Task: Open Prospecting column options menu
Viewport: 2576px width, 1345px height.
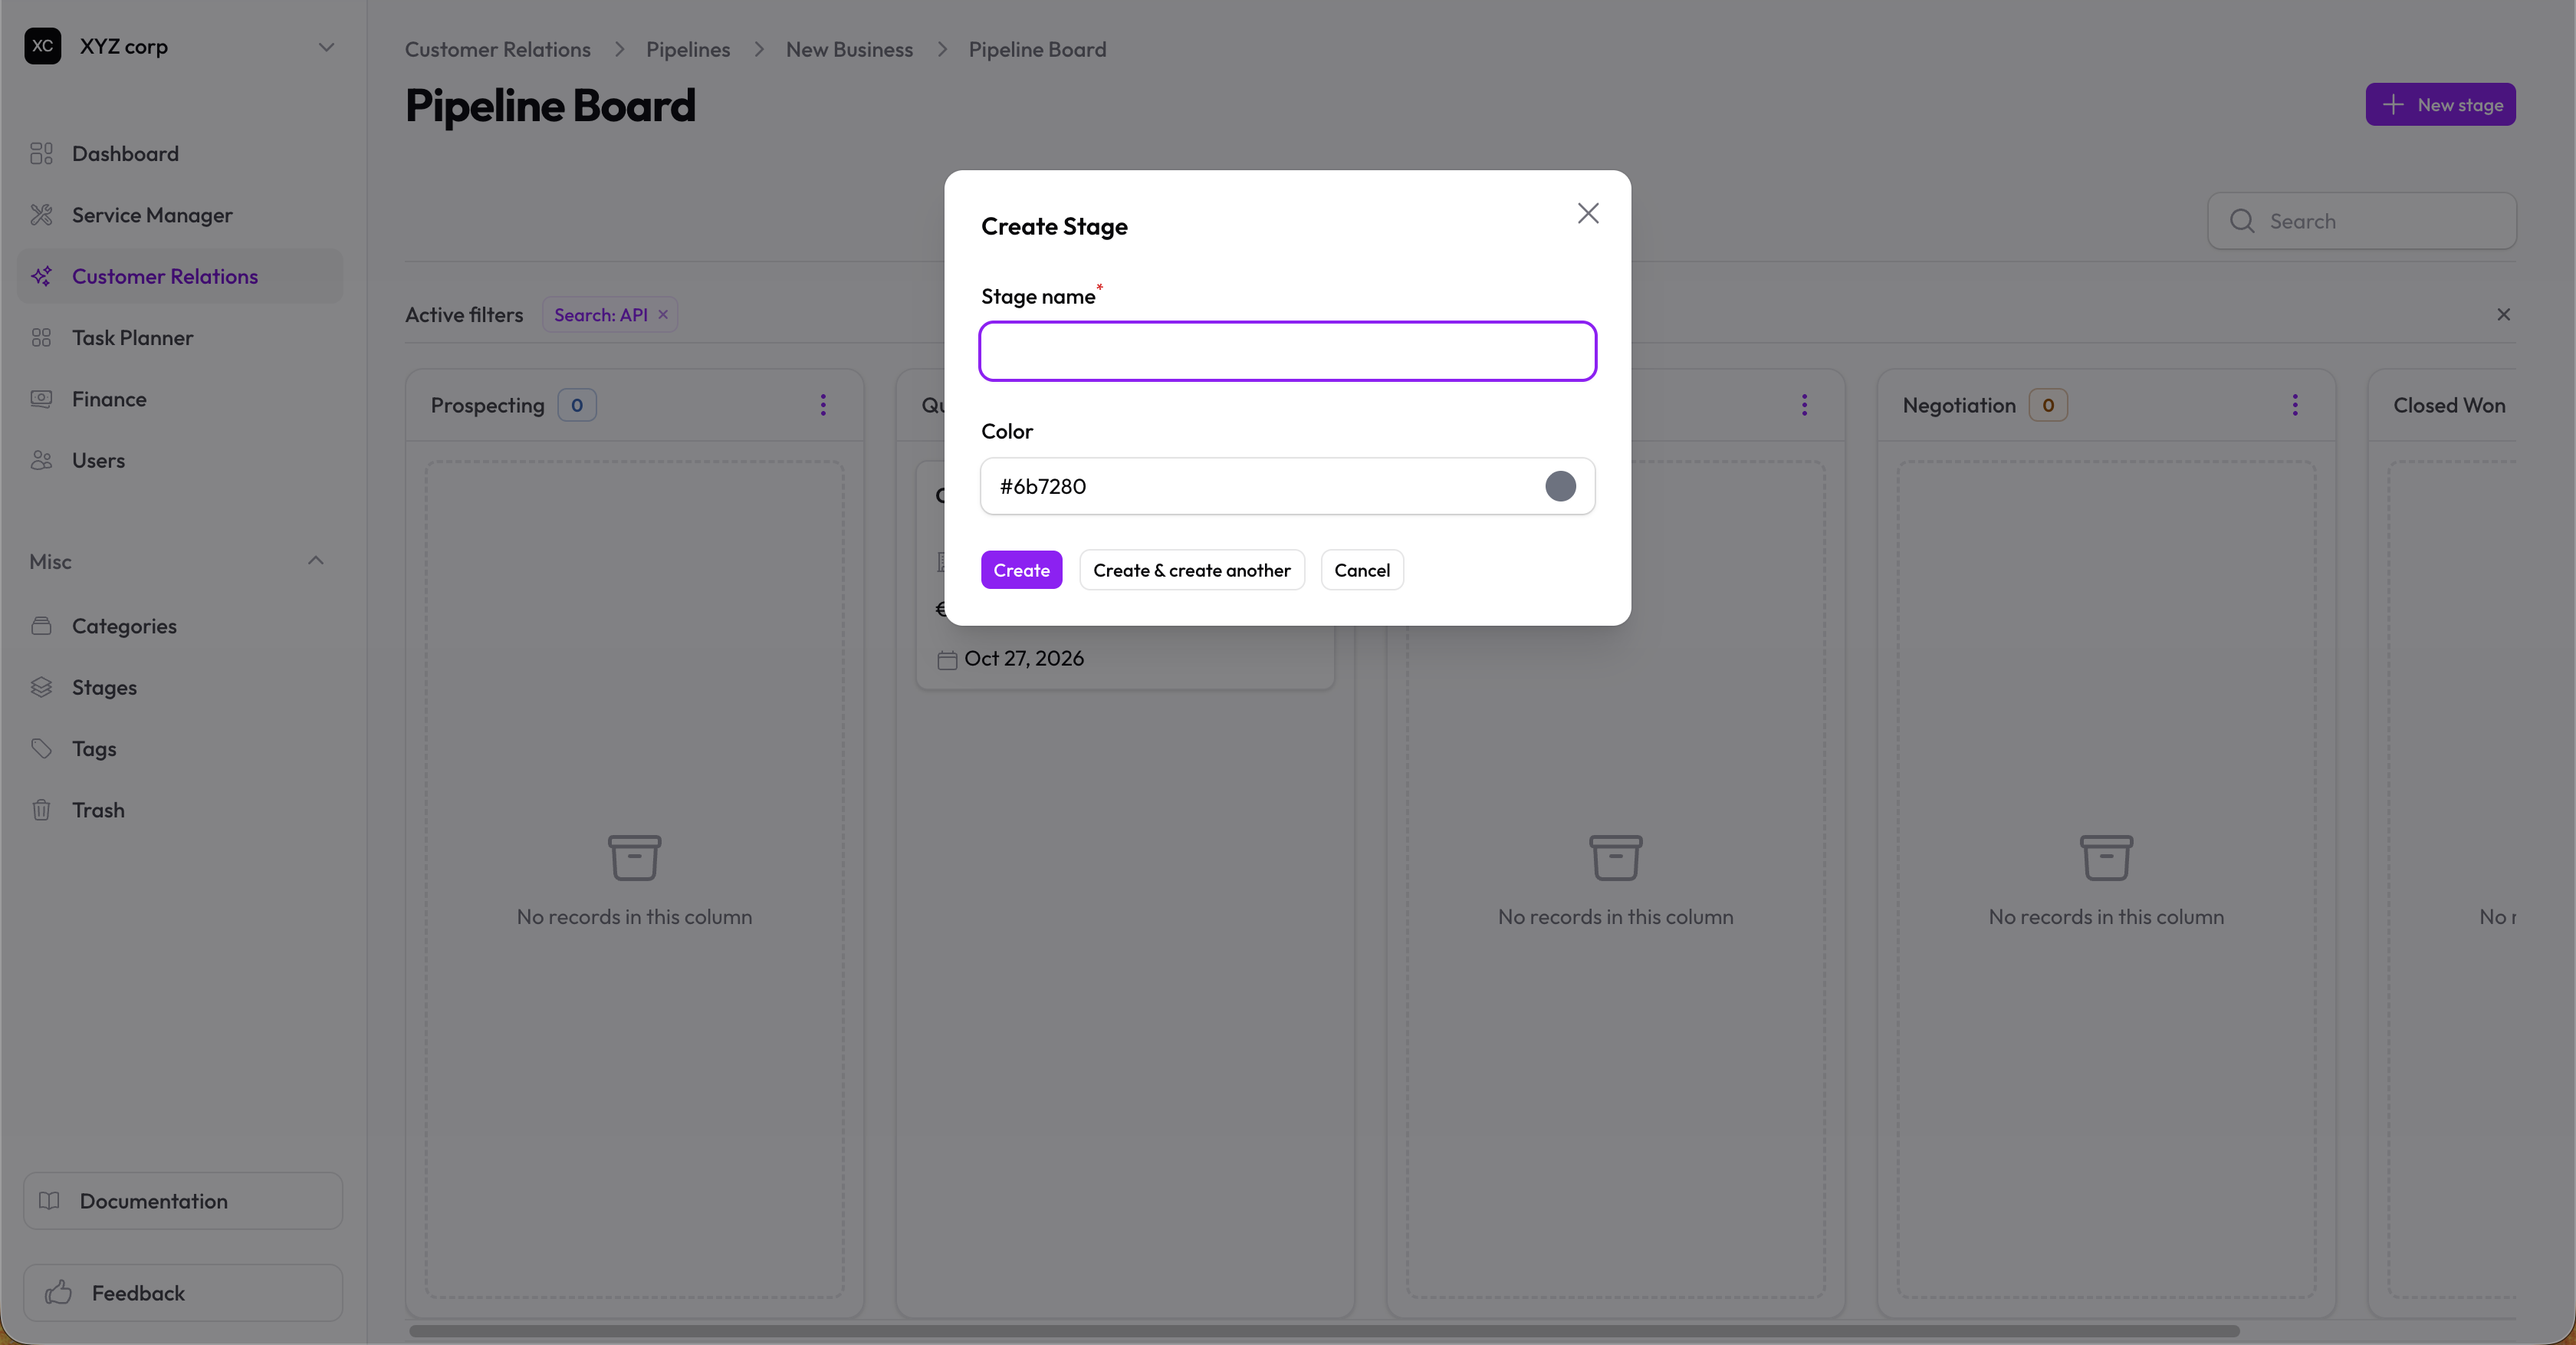Action: pos(823,405)
